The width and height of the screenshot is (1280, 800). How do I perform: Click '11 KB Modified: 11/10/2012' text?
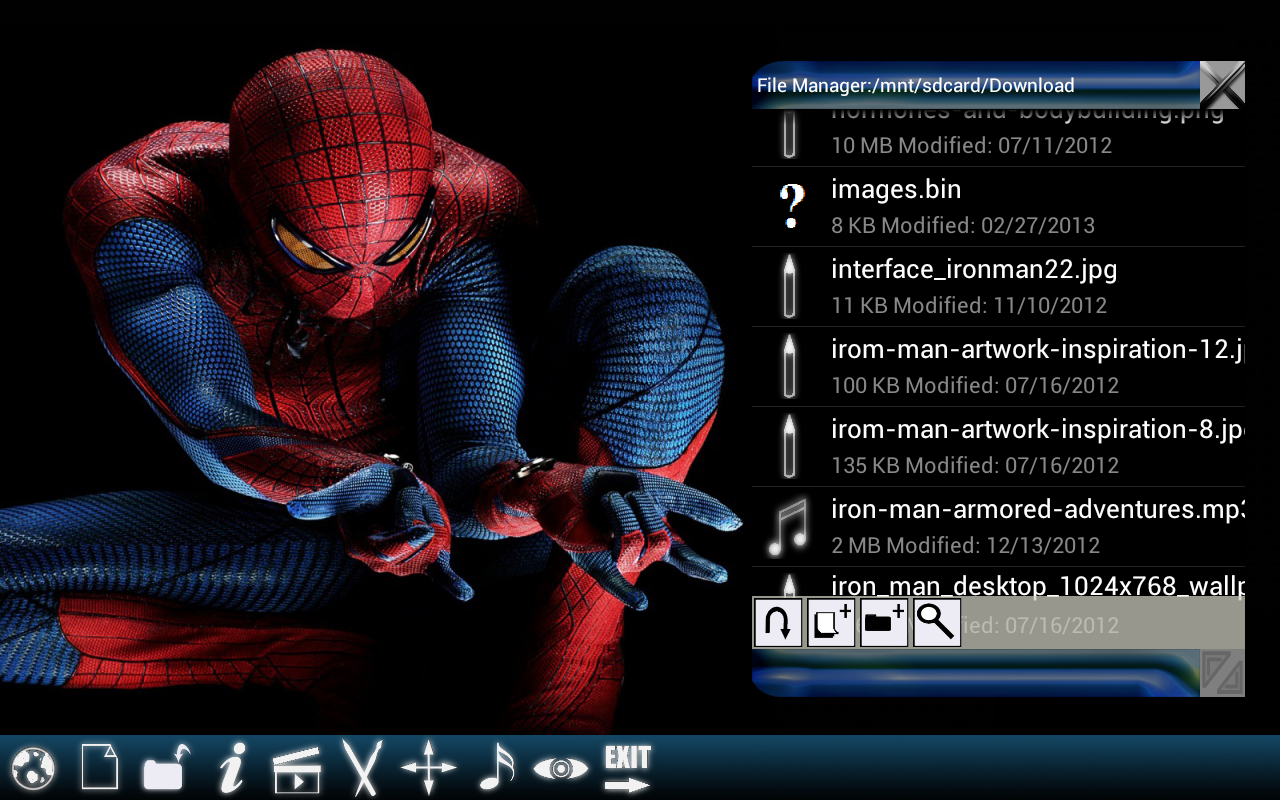969,305
